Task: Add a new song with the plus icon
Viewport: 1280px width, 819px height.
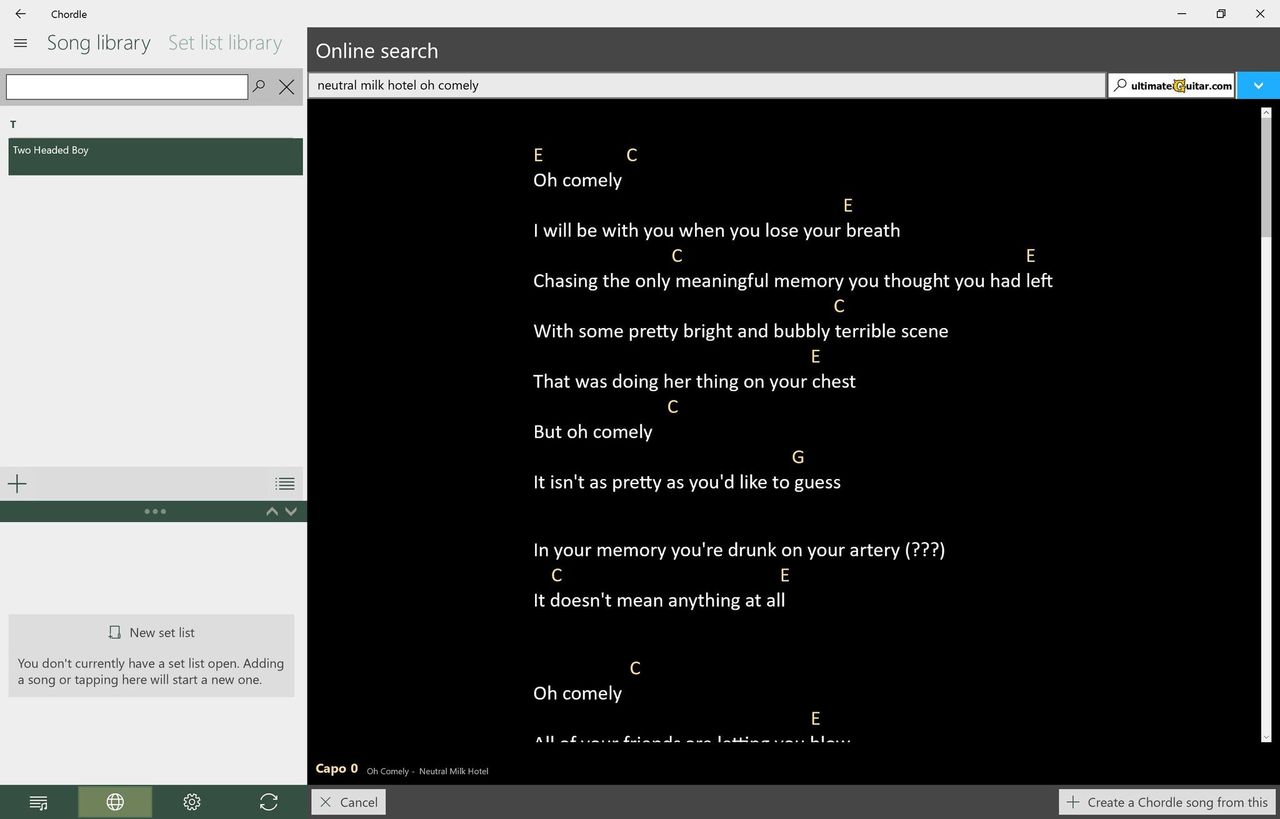Action: tap(17, 484)
